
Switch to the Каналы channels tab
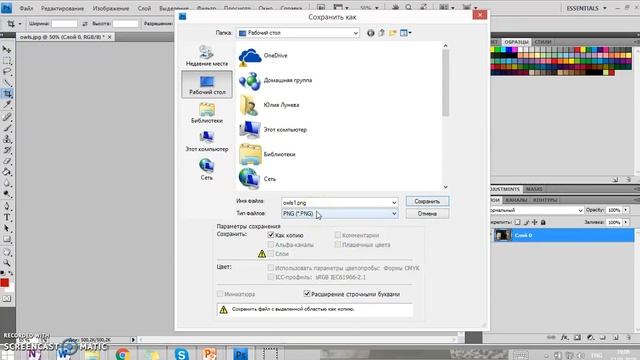516,200
